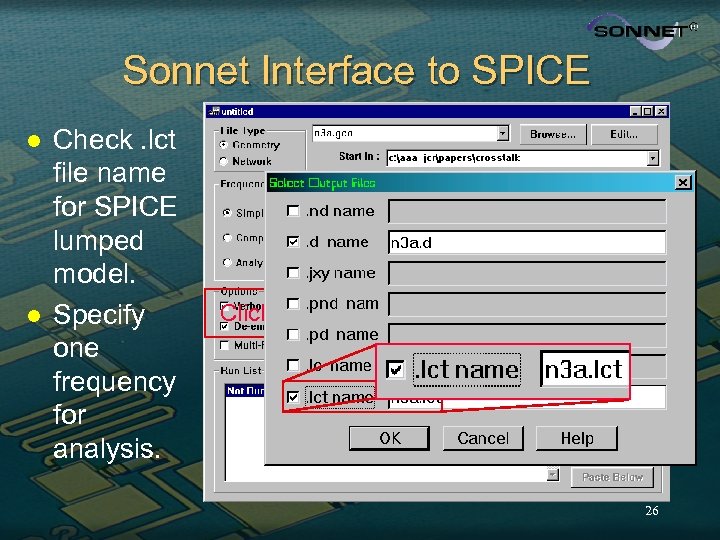Click the Start In path field

click(x=517, y=158)
